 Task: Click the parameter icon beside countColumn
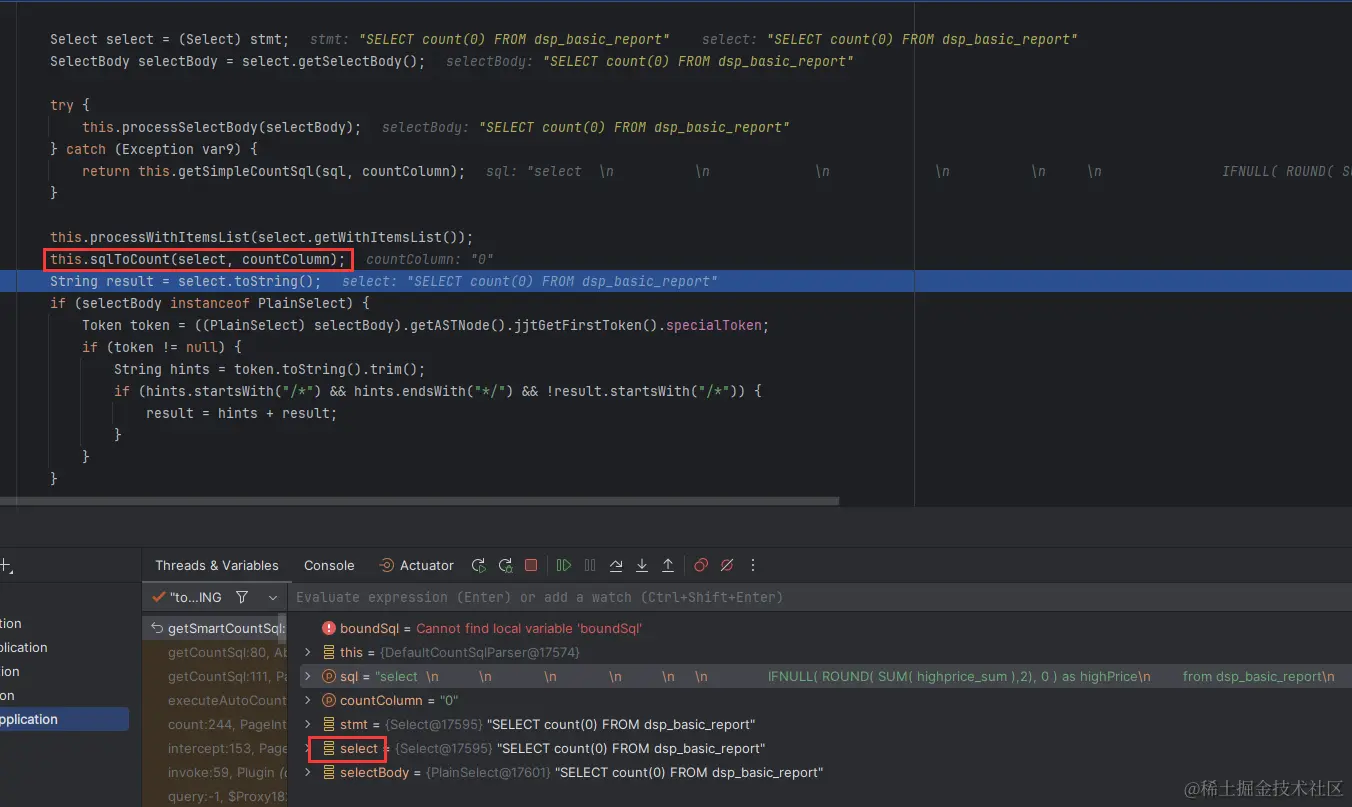click(x=328, y=700)
